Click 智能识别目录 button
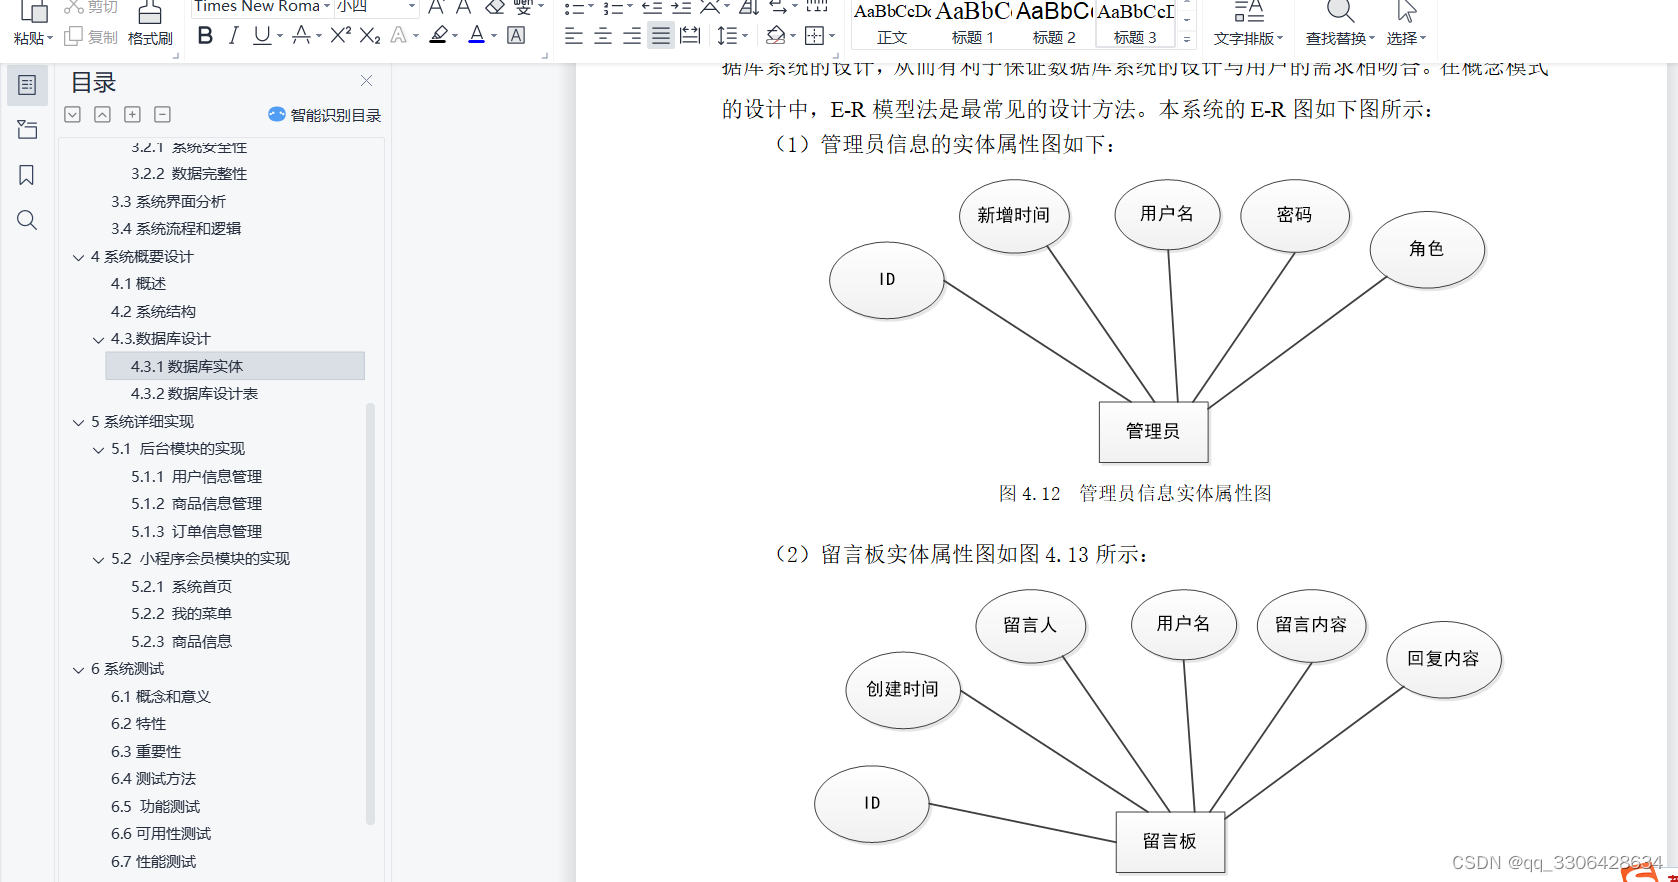Screen dimensions: 1678x882 click(325, 115)
